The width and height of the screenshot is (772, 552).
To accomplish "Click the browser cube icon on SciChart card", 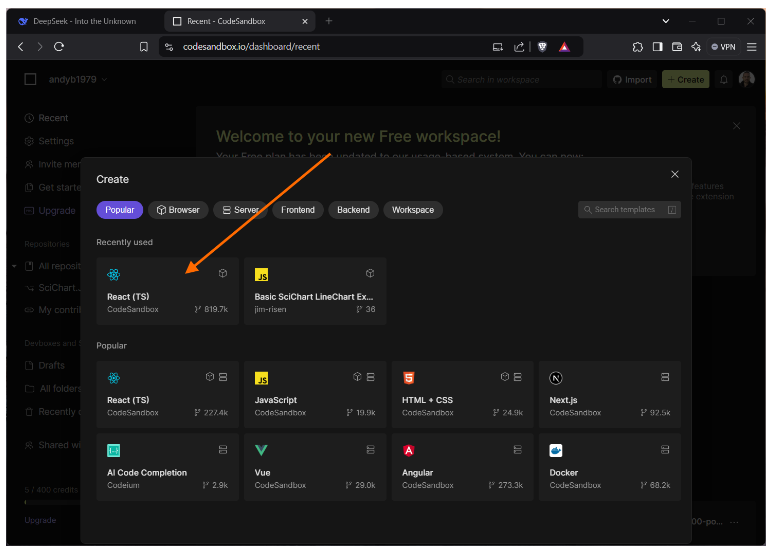I will (x=370, y=273).
